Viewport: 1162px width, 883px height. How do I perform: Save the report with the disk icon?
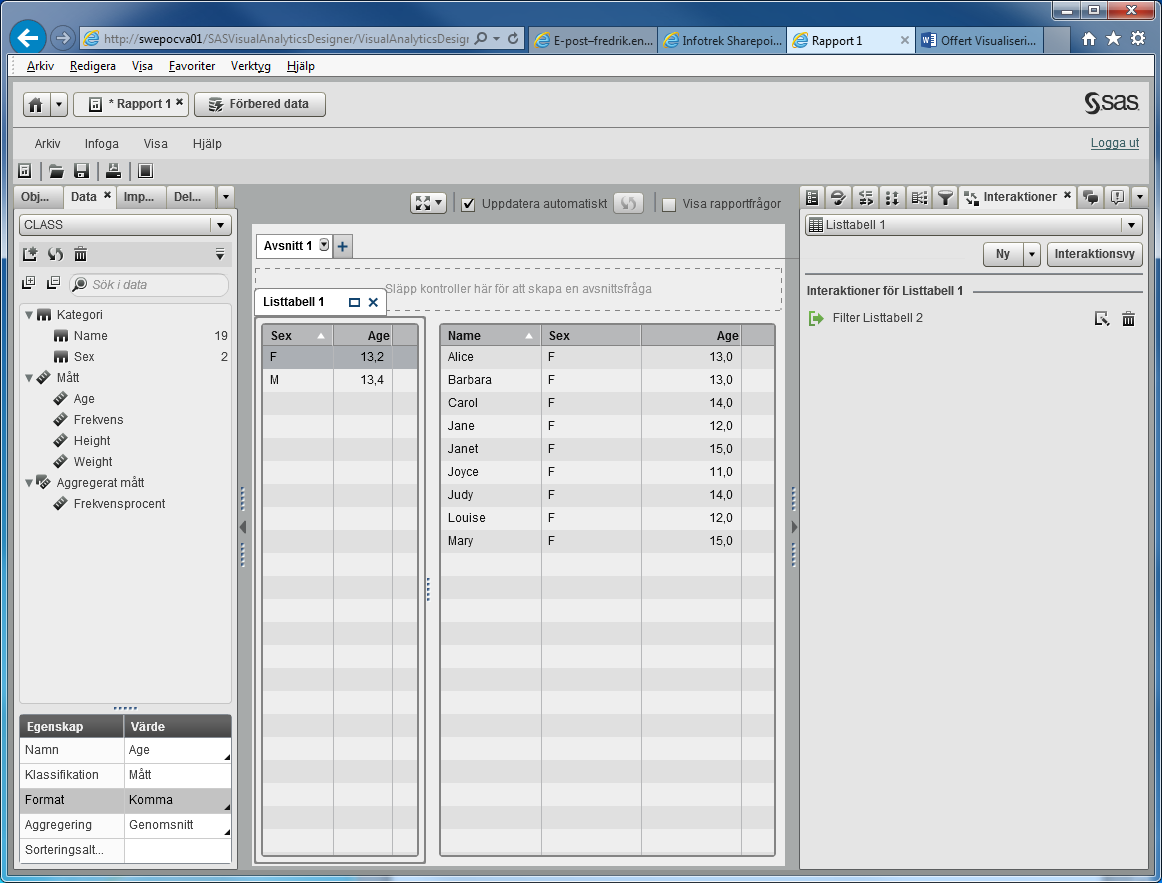pyautogui.click(x=81, y=171)
